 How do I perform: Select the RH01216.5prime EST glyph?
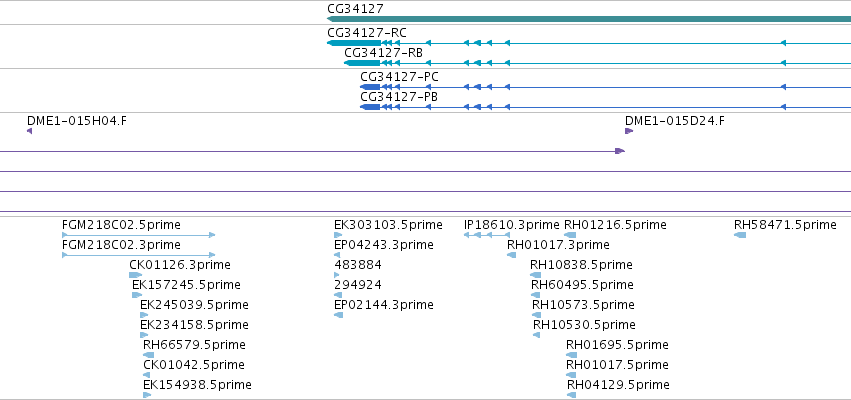(570, 235)
